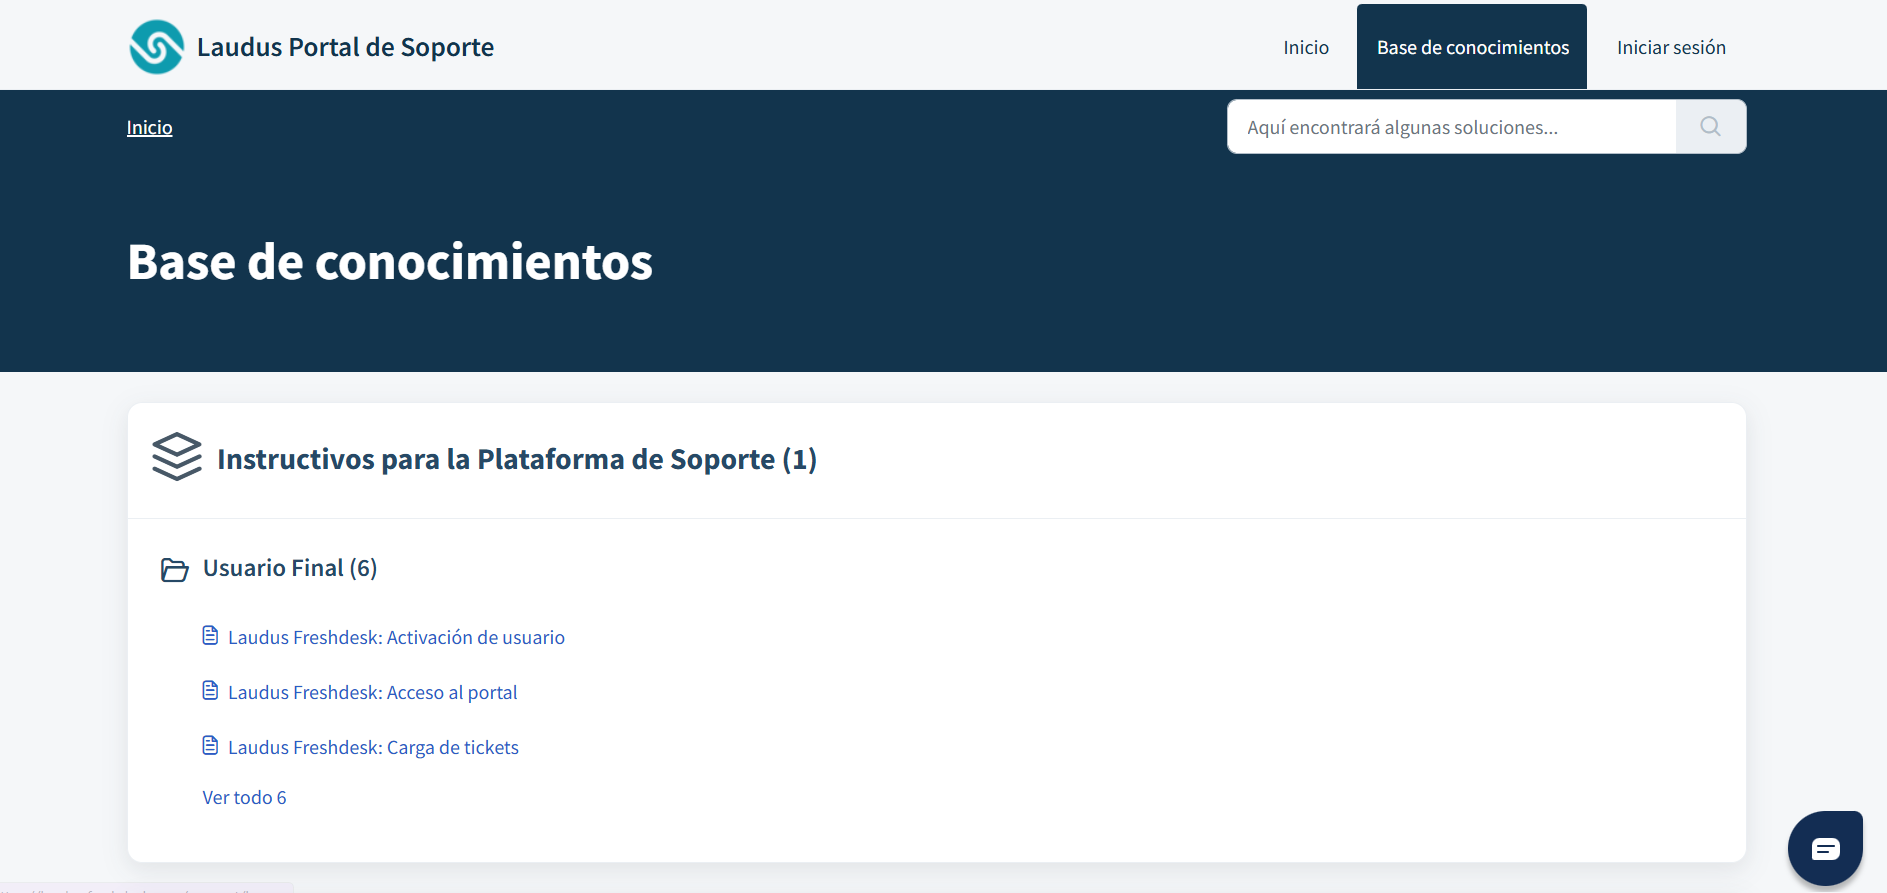Click document icon beside Acceso al portal
This screenshot has height=893, width=1887.
210,691
